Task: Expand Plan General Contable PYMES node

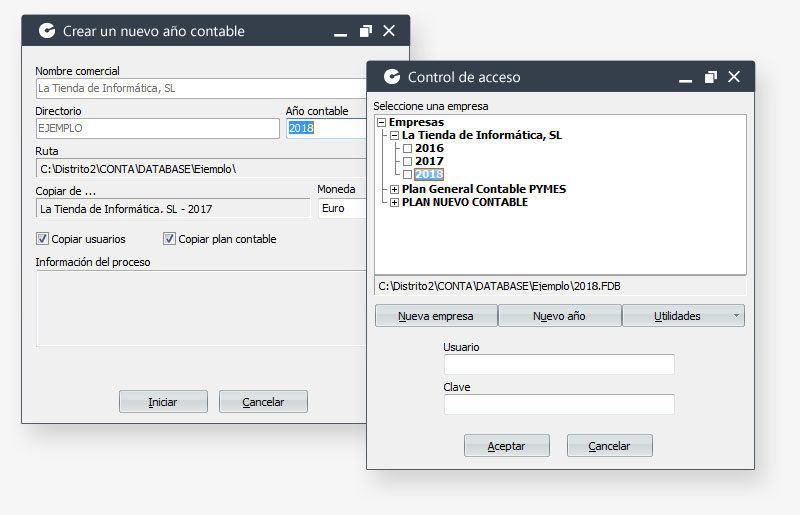Action: coord(394,189)
